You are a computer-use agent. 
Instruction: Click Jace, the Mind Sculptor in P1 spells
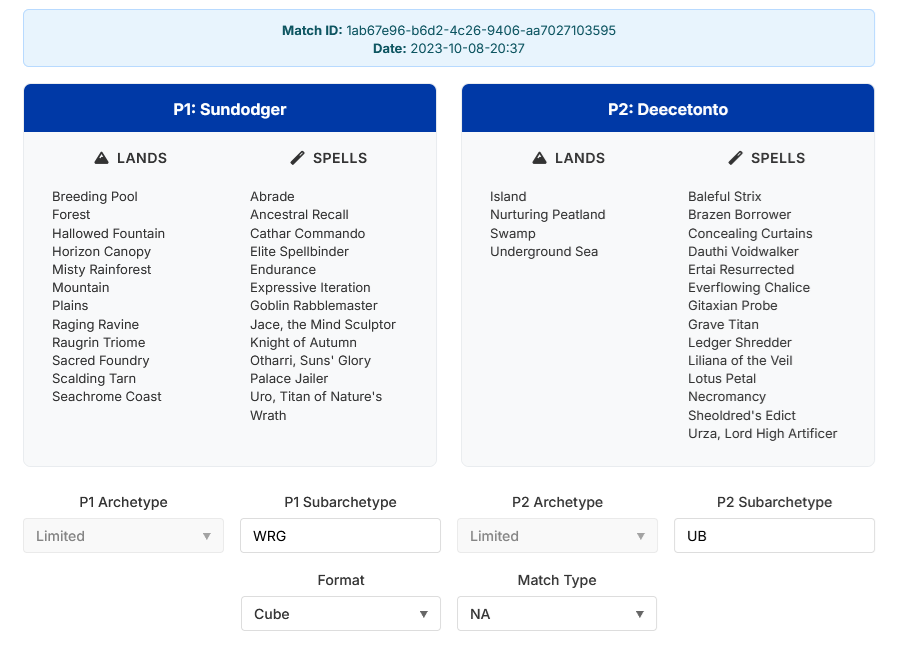click(323, 324)
